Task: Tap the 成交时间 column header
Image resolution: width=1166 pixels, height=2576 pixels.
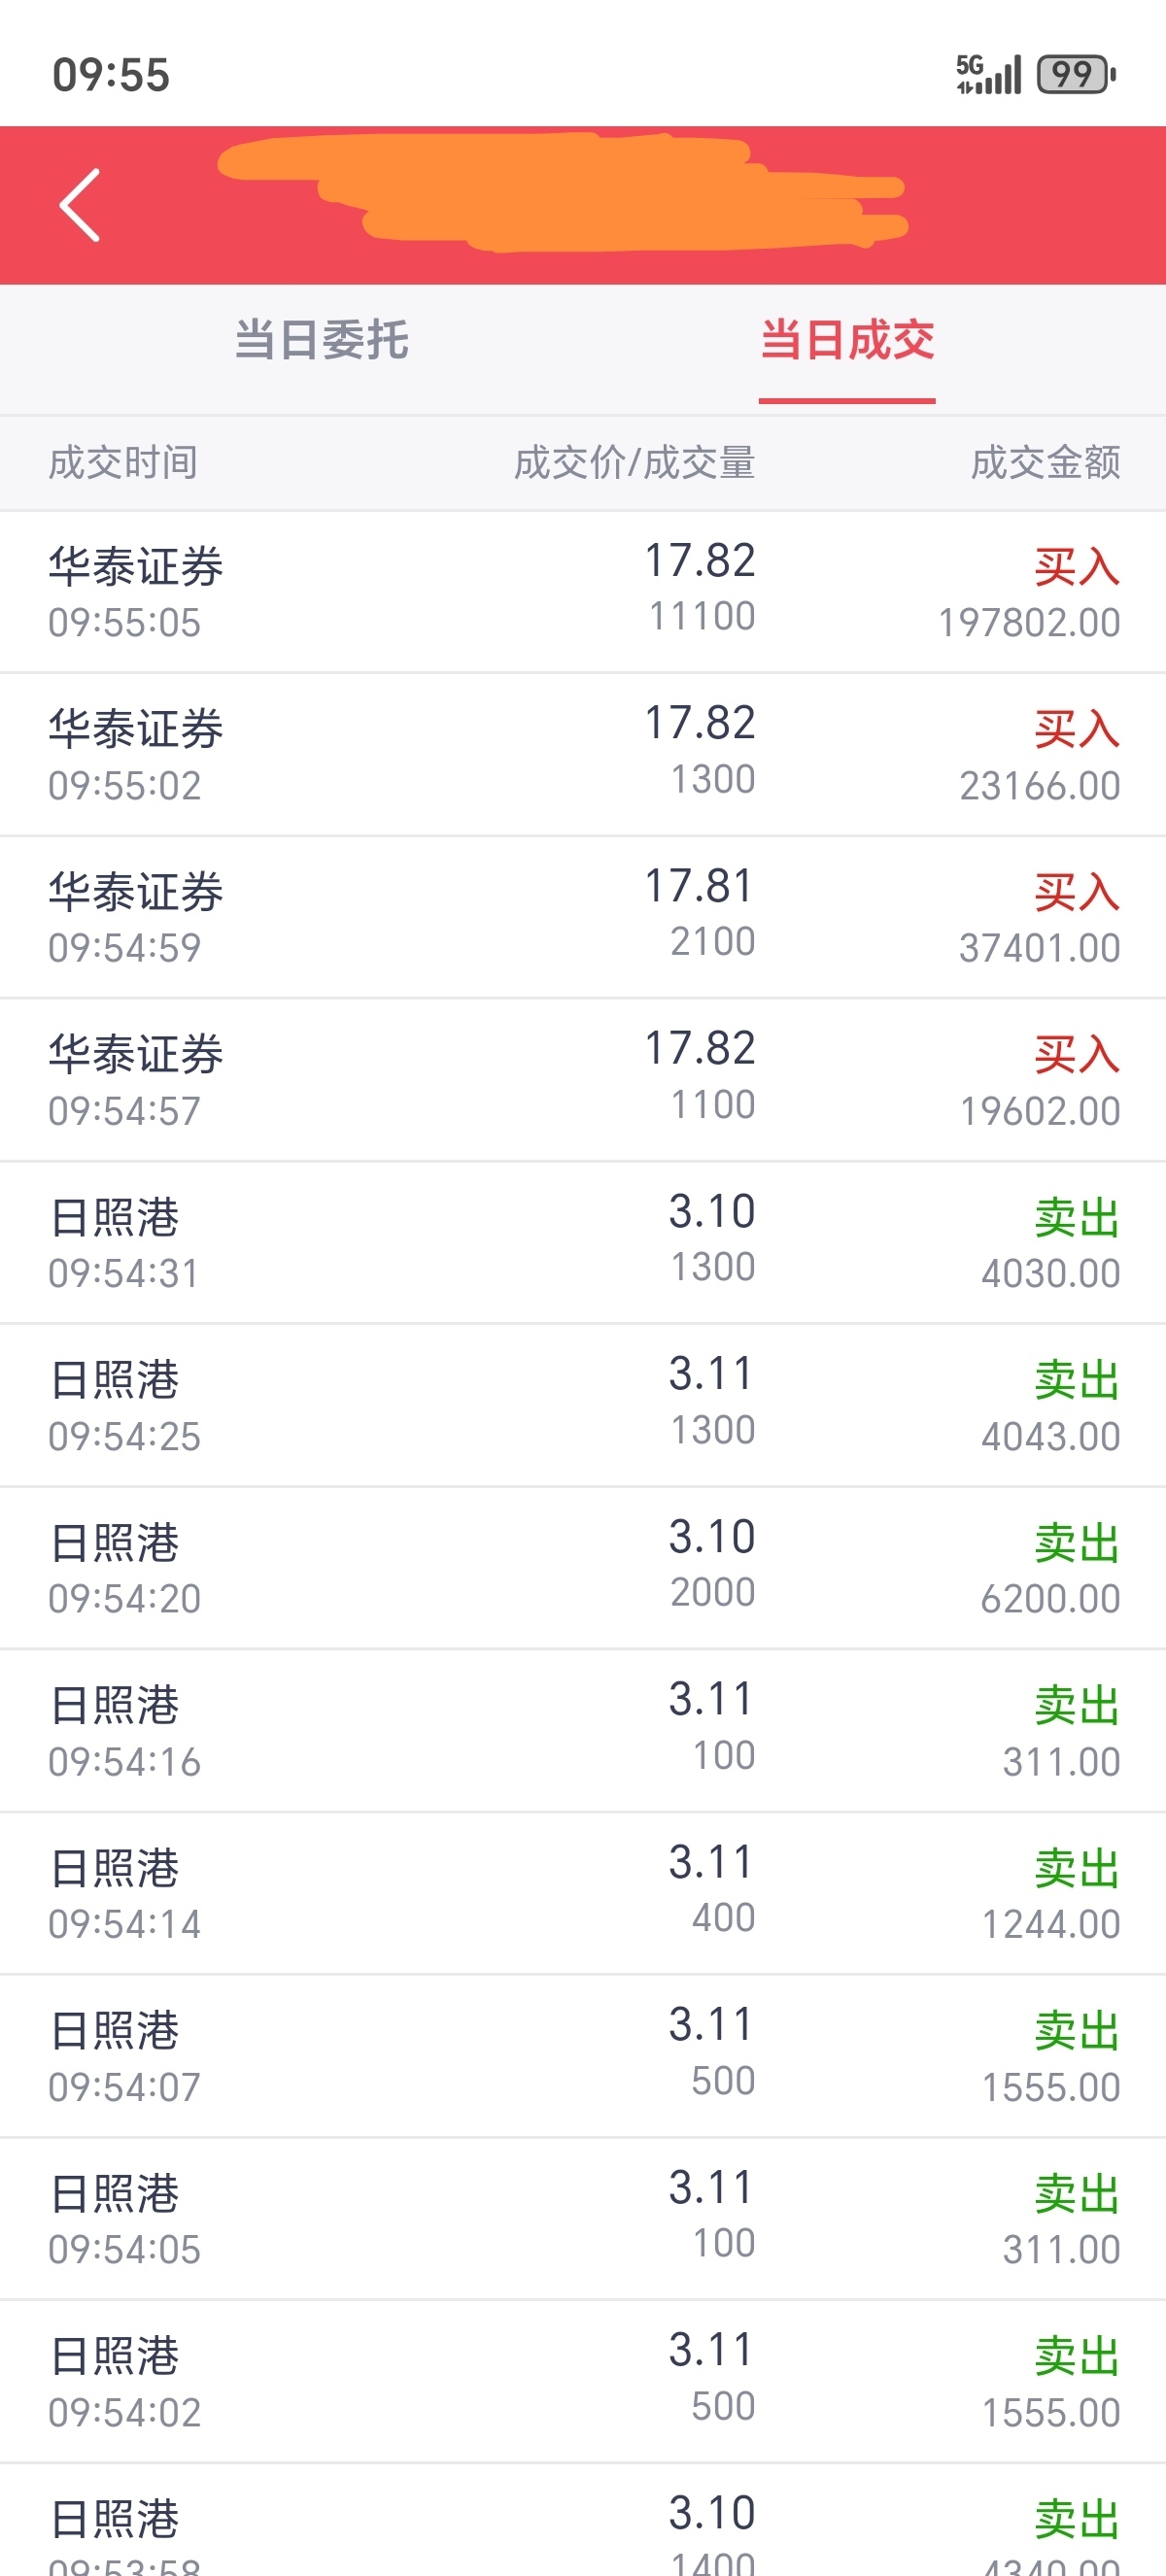Action: [123, 463]
